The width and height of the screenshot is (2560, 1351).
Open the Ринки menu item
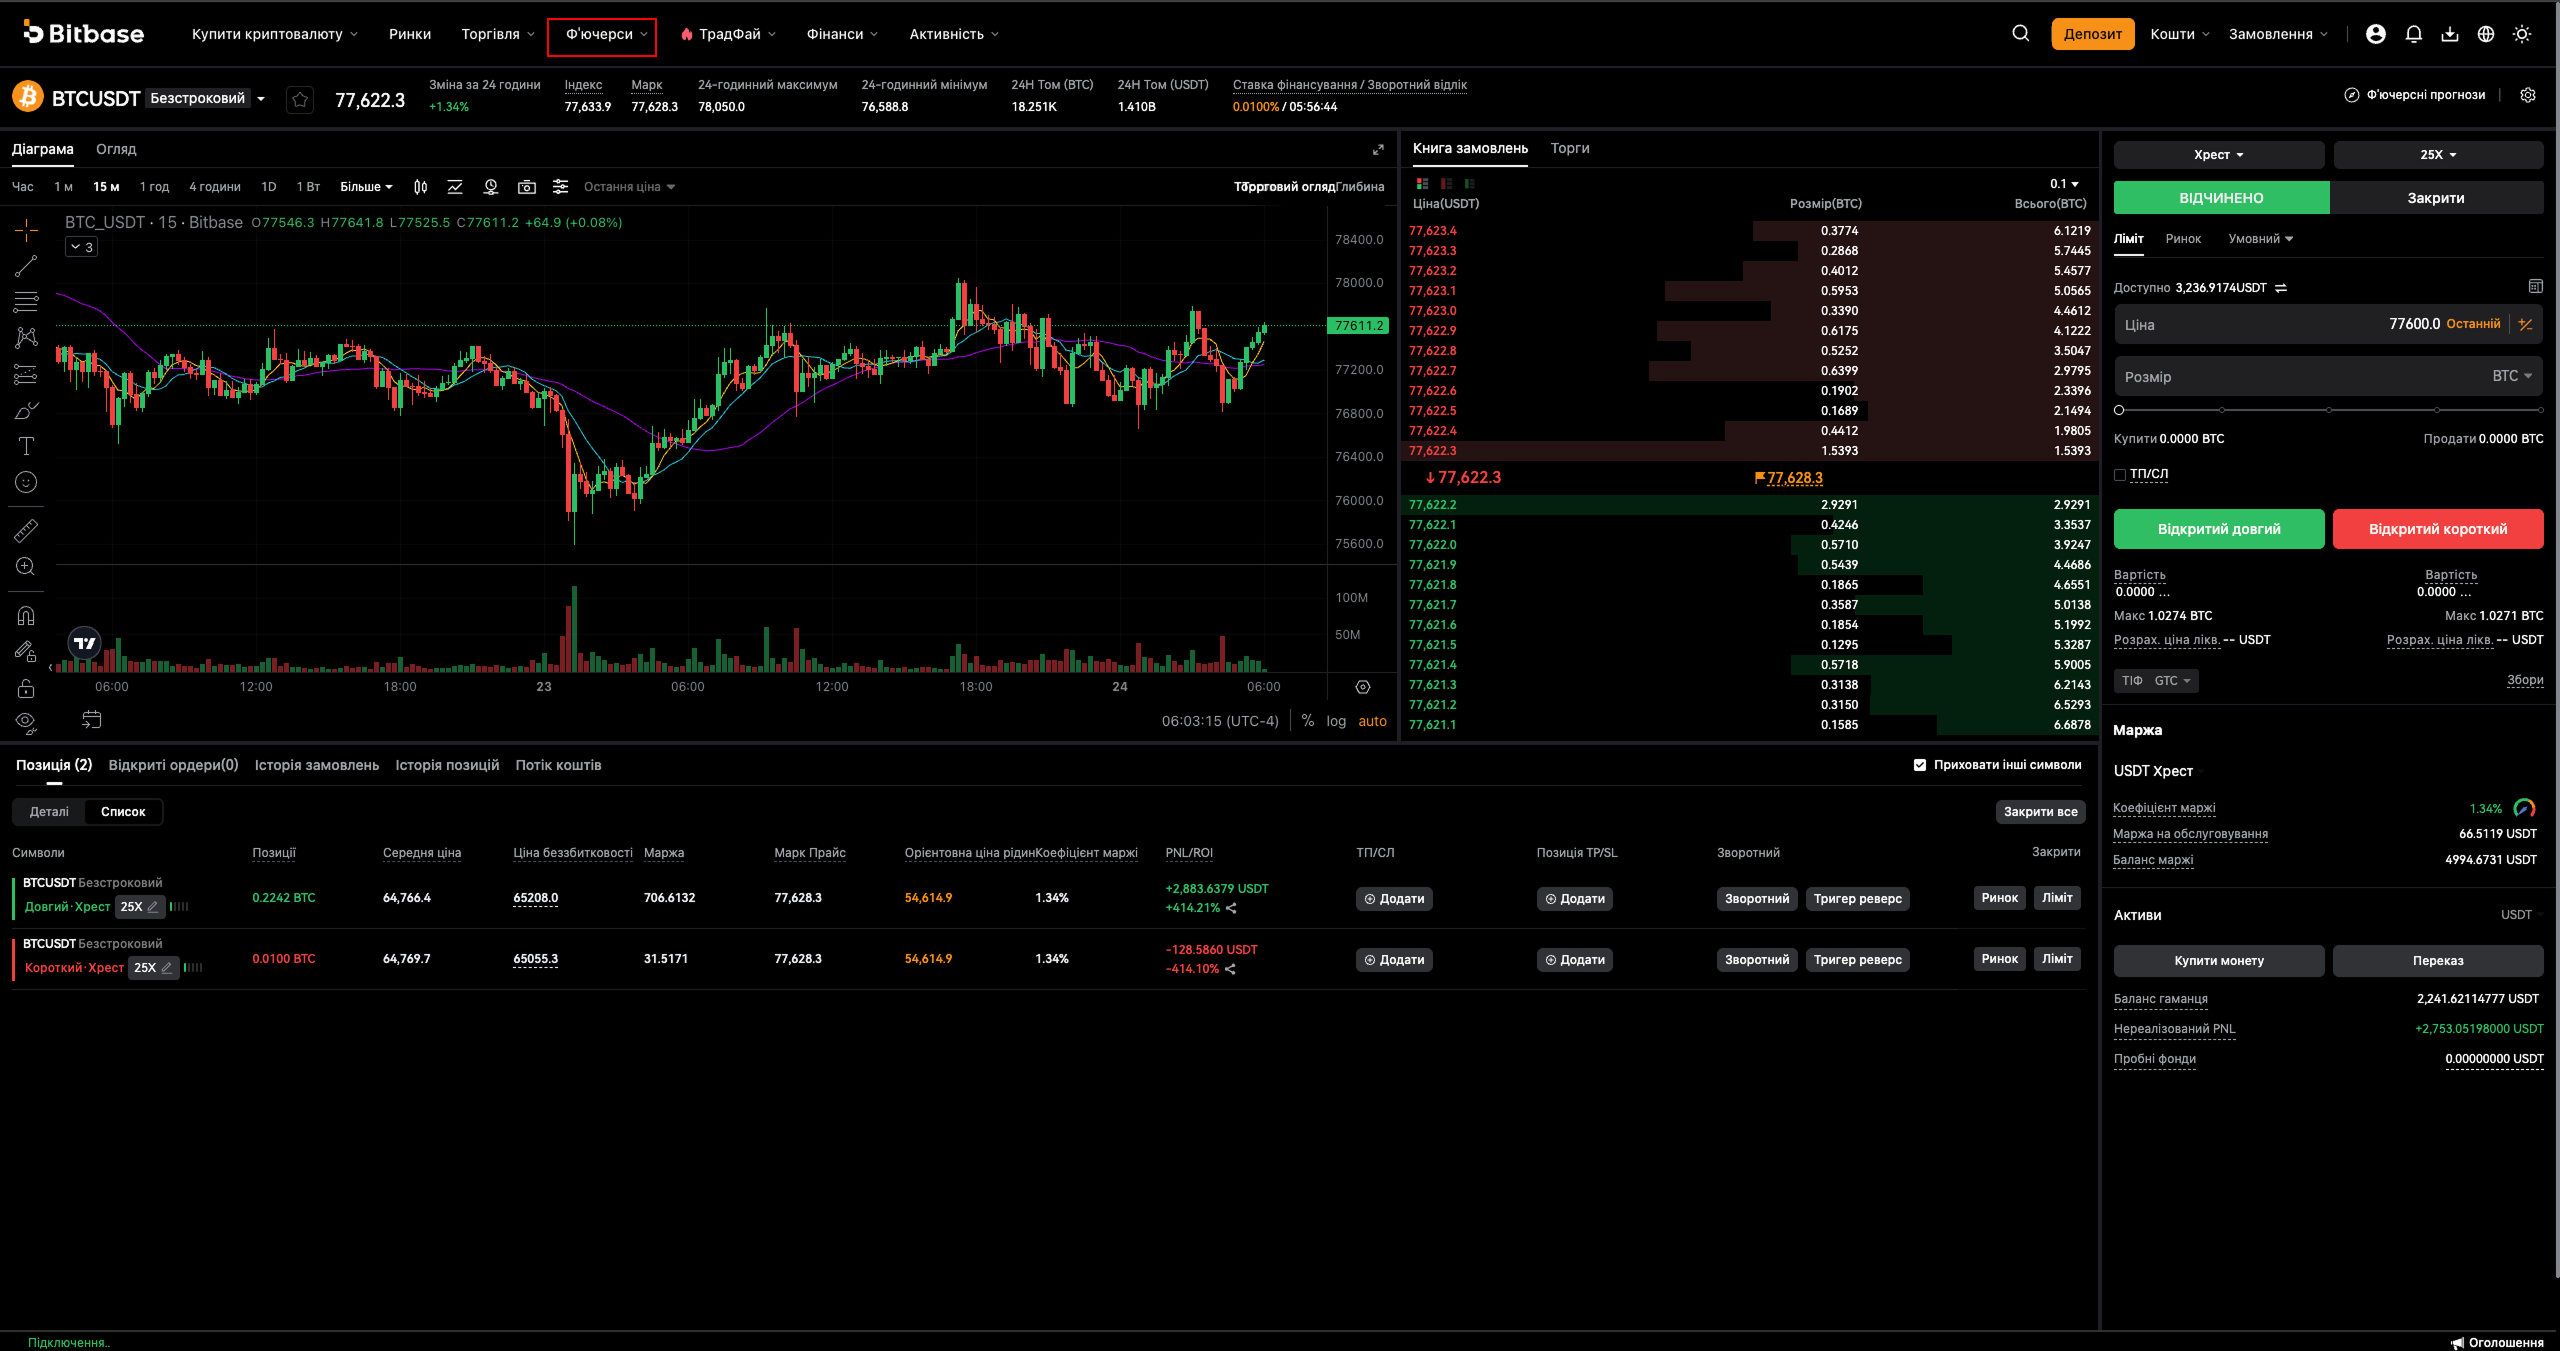click(410, 34)
